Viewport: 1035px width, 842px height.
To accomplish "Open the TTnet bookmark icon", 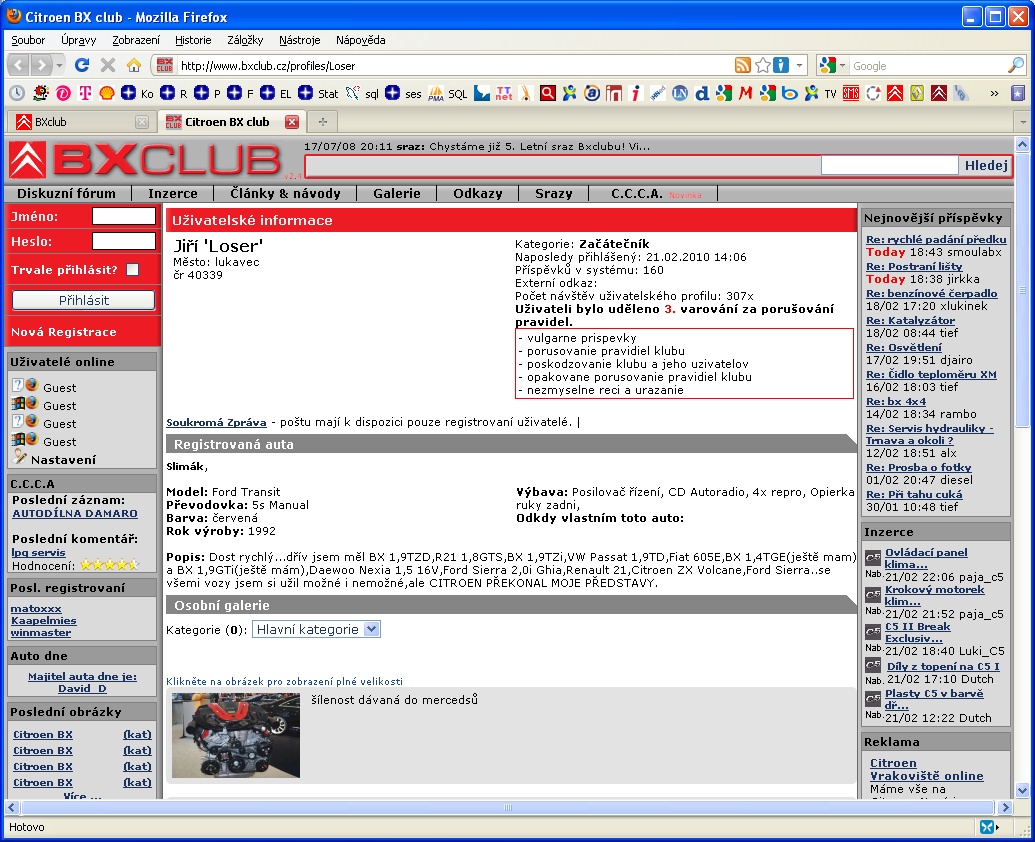I will pyautogui.click(x=504, y=94).
